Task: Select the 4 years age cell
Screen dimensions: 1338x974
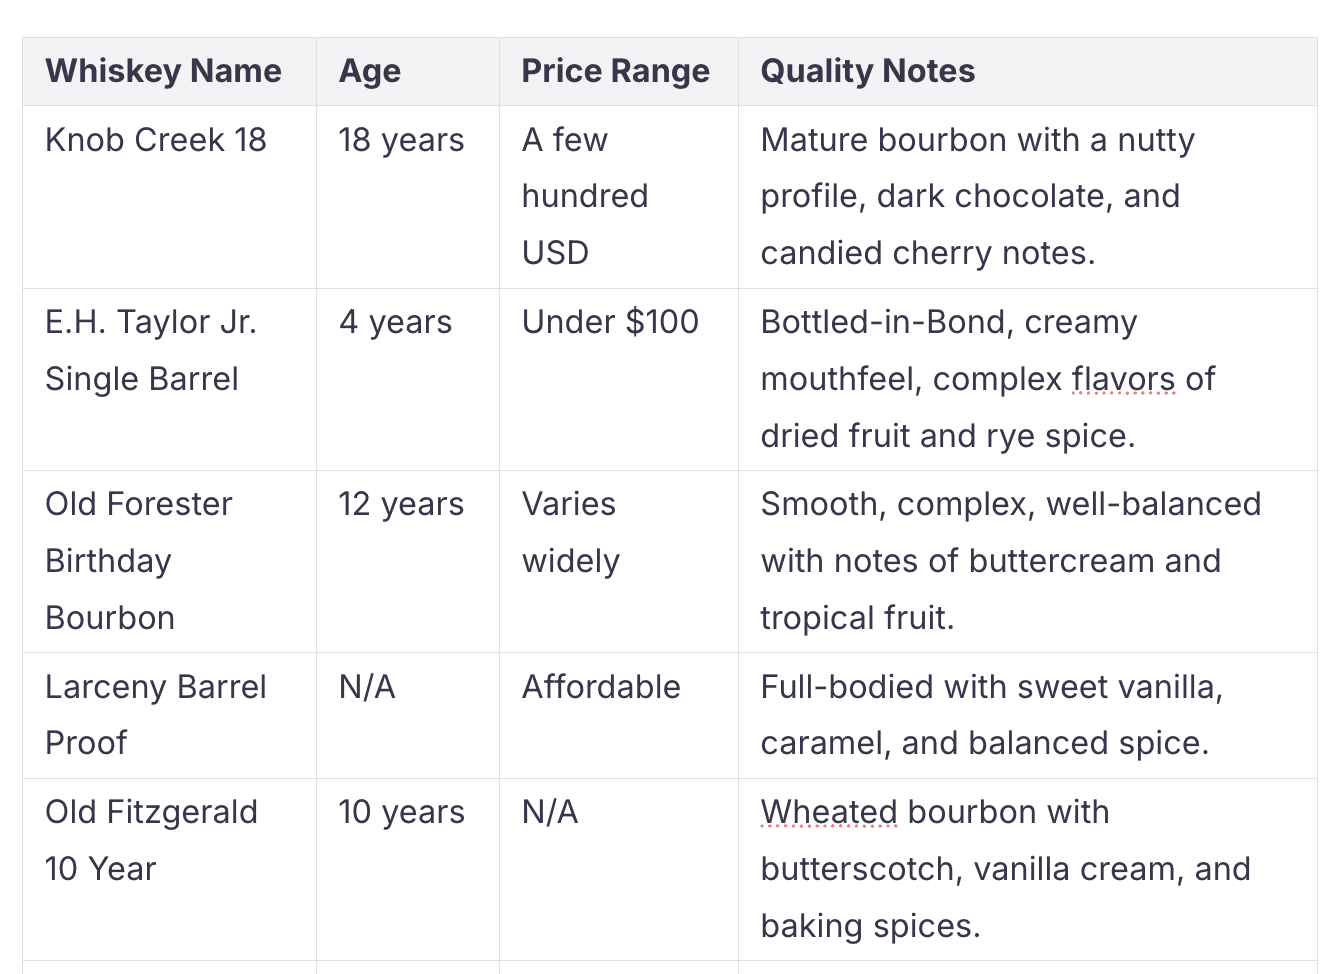Action: tap(395, 322)
